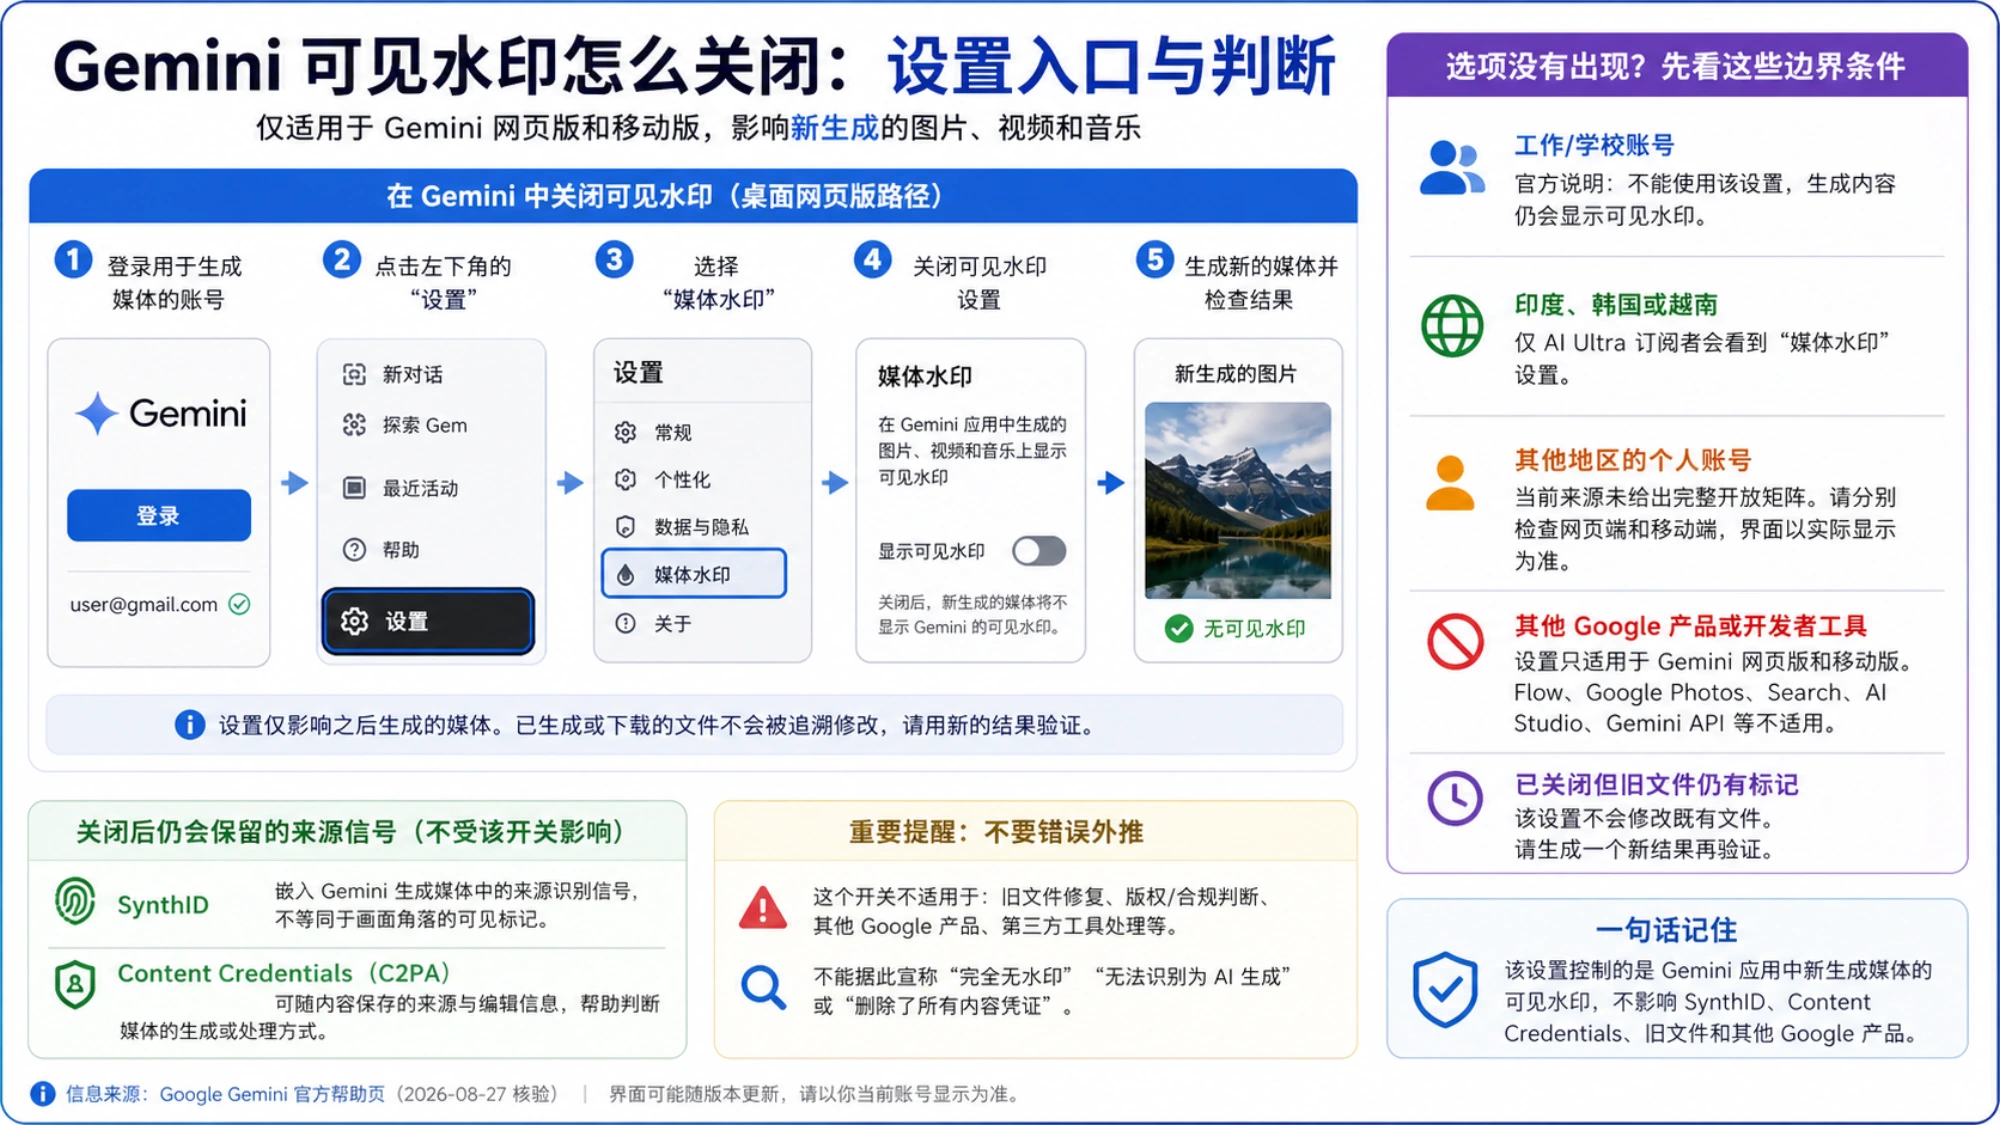Select 个性化 in settings
Viewport: 2000px width, 1125px height.
coord(662,480)
